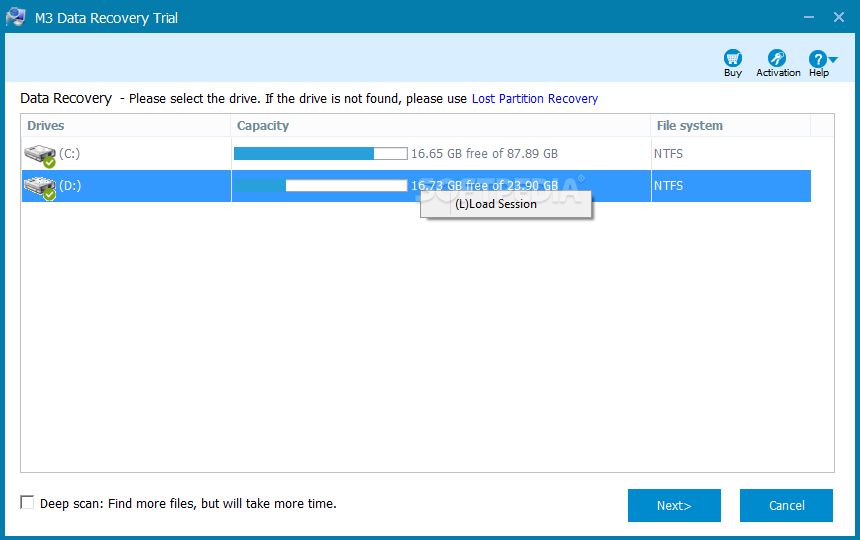Open the Activation key icon
Screen dimensions: 860x540
tap(777, 58)
